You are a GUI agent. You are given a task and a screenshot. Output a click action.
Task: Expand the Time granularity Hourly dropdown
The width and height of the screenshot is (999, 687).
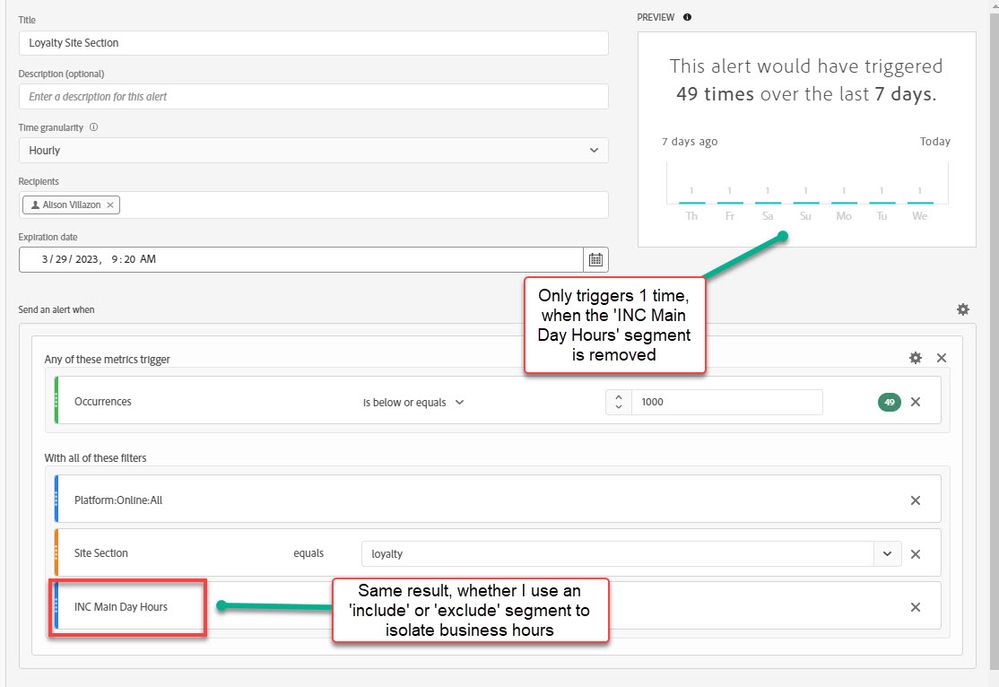[x=594, y=151]
